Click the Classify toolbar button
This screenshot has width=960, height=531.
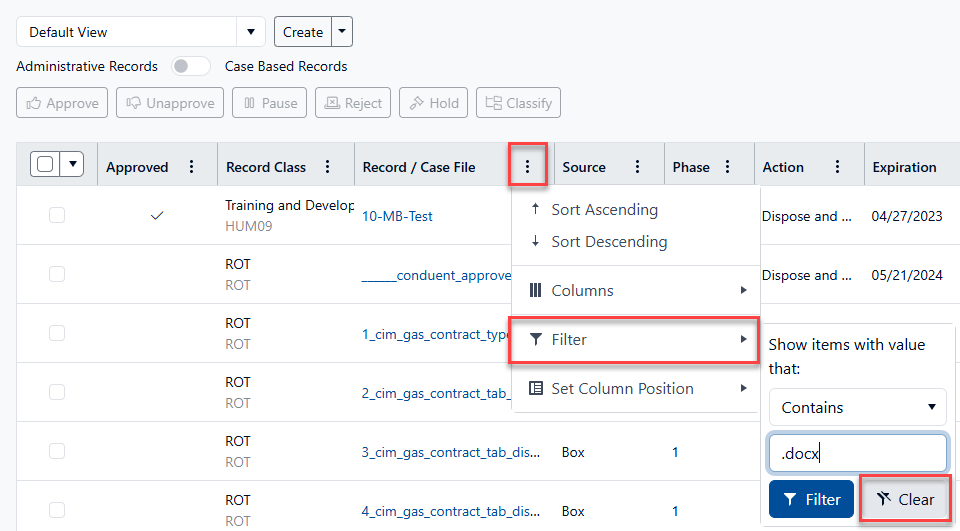coord(518,103)
